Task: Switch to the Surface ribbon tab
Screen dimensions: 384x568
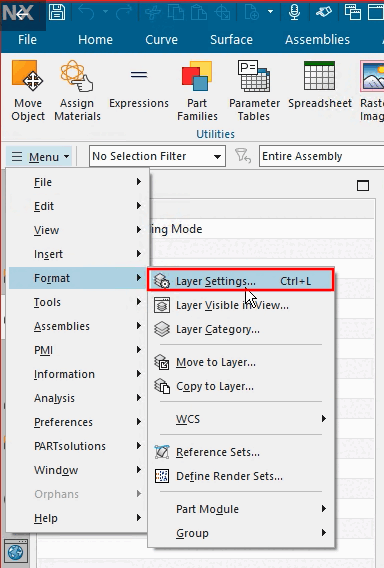Action: [231, 39]
